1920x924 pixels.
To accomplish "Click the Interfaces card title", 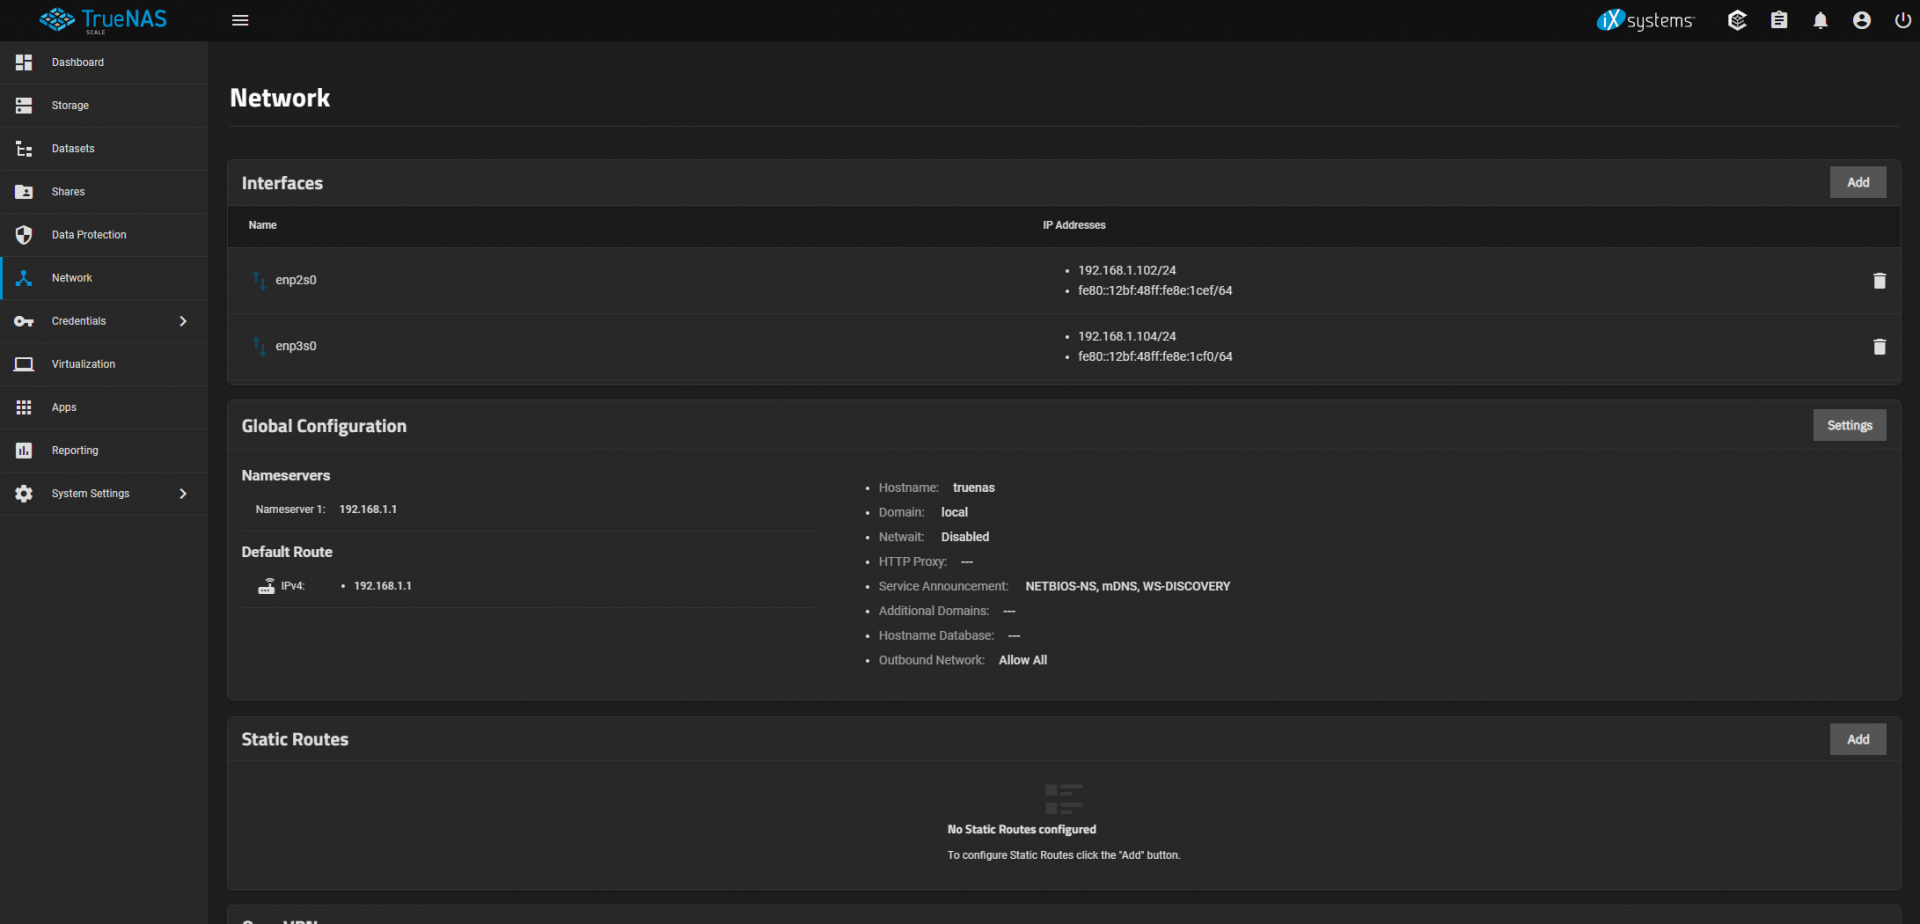I will click(282, 183).
